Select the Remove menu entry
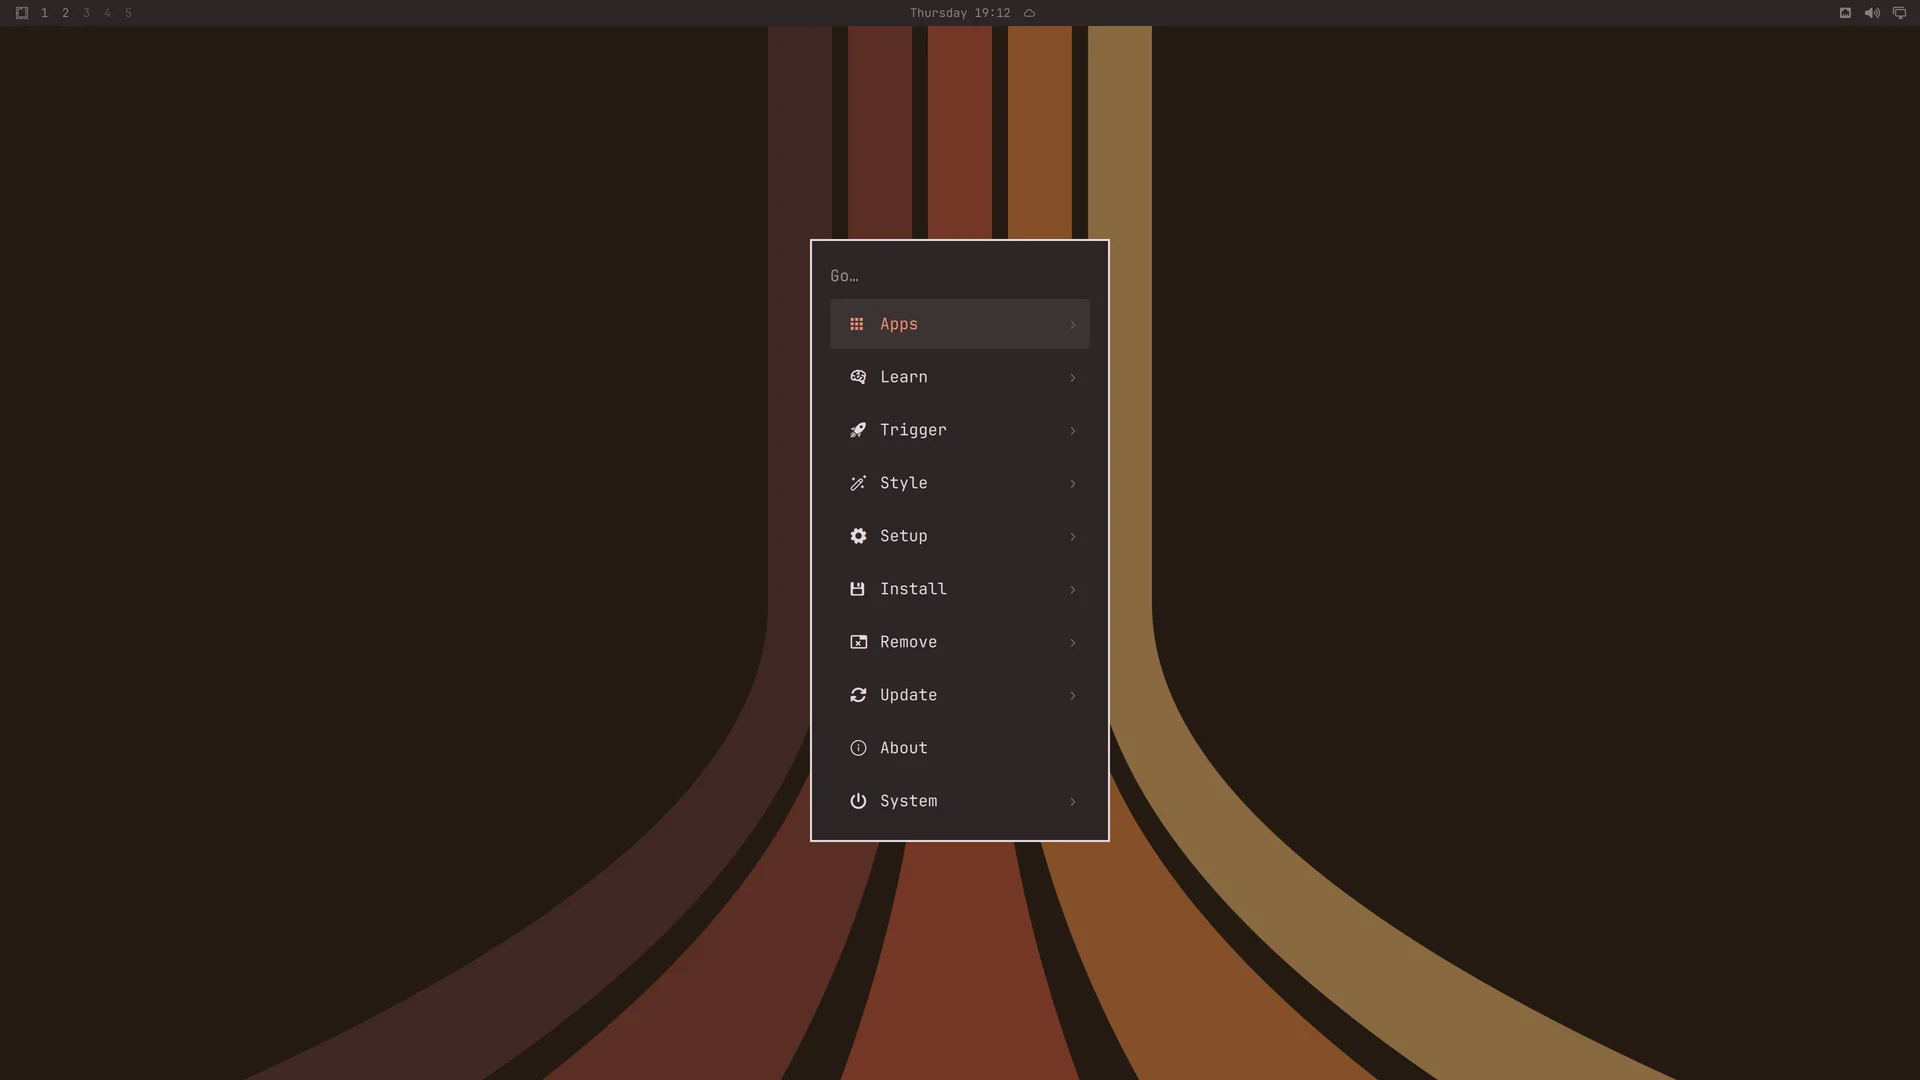The image size is (1920, 1080). 960,642
